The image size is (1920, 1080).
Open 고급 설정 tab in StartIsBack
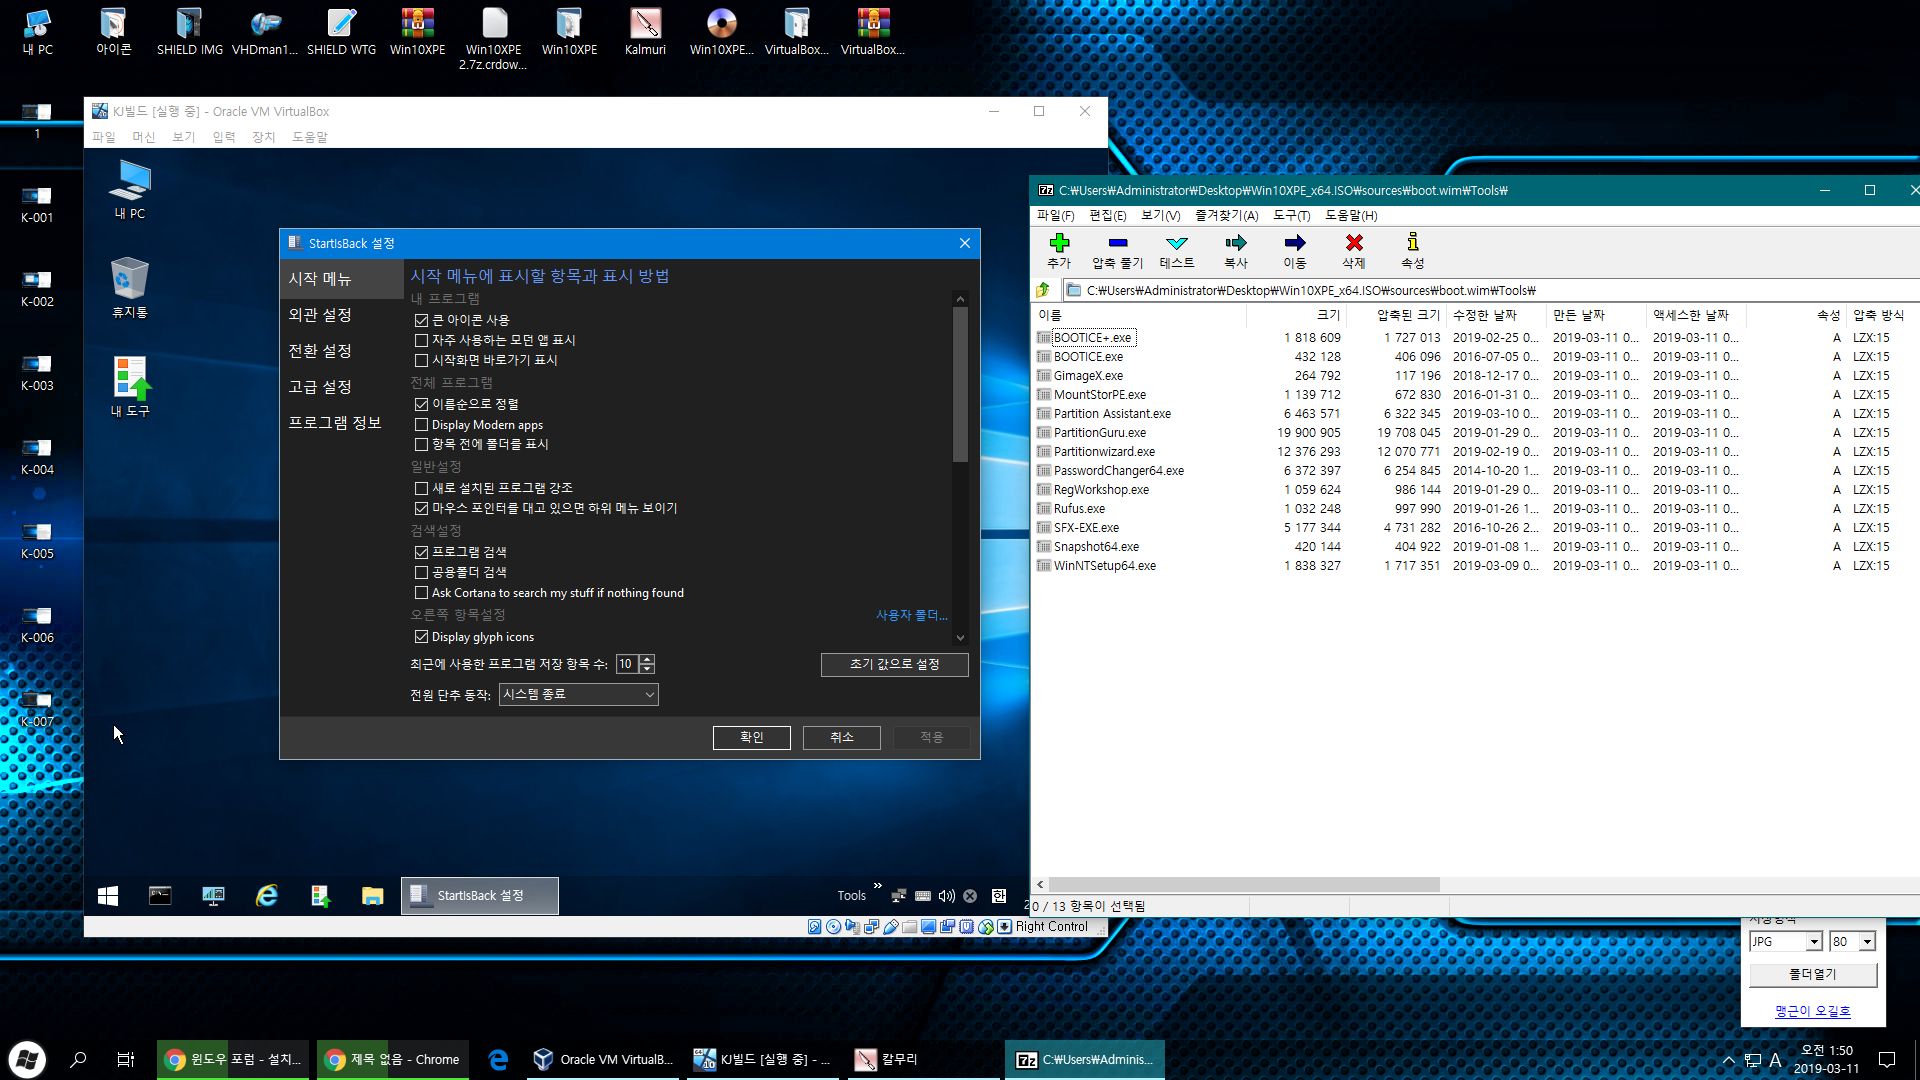[x=320, y=387]
